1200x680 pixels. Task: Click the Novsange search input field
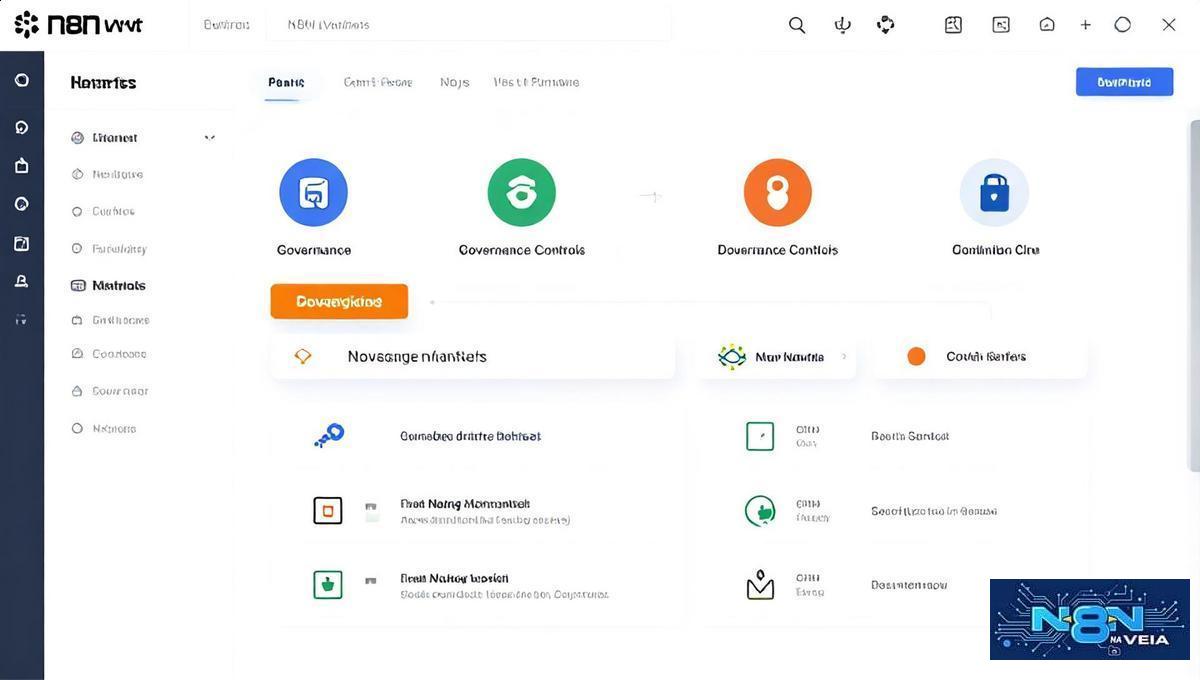472,356
